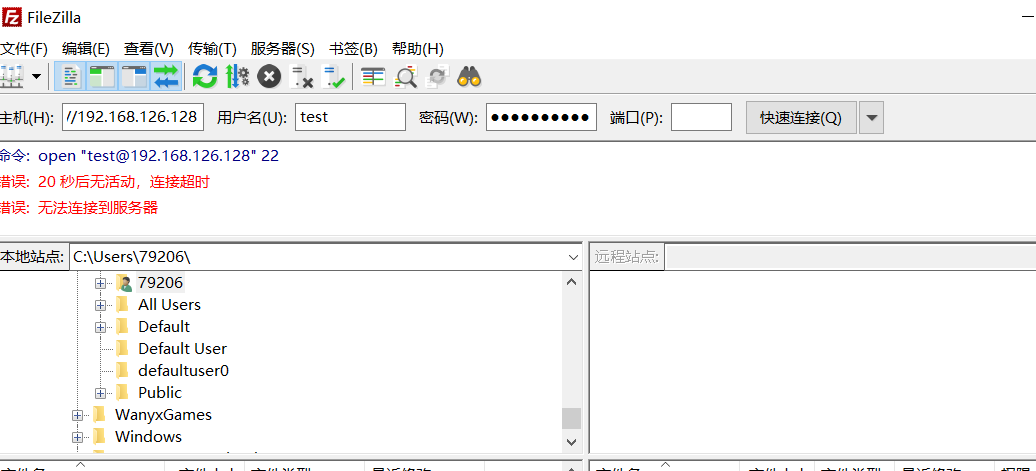Select the WanyxGames folder
This screenshot has width=1036, height=471.
click(163, 415)
